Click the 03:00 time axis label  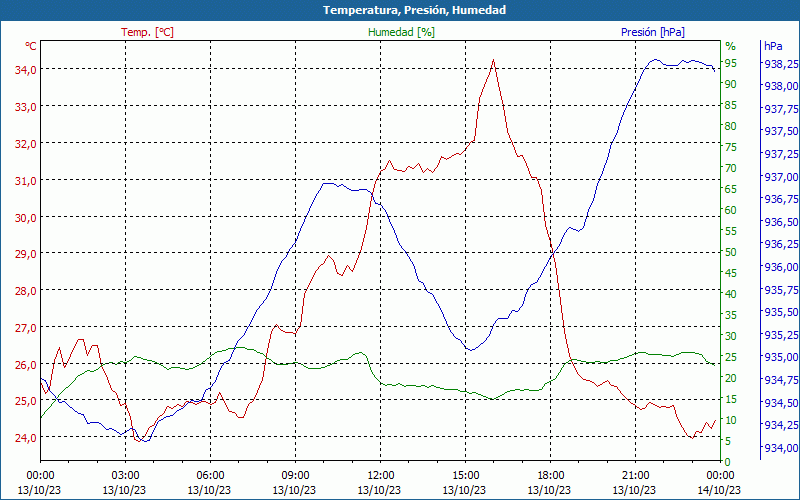click(x=126, y=476)
